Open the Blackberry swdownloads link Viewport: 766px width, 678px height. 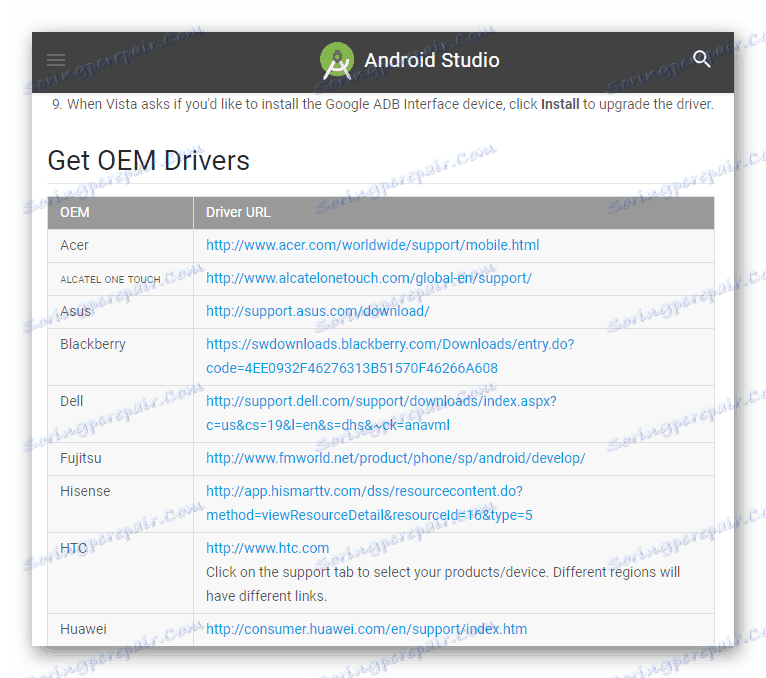point(390,356)
